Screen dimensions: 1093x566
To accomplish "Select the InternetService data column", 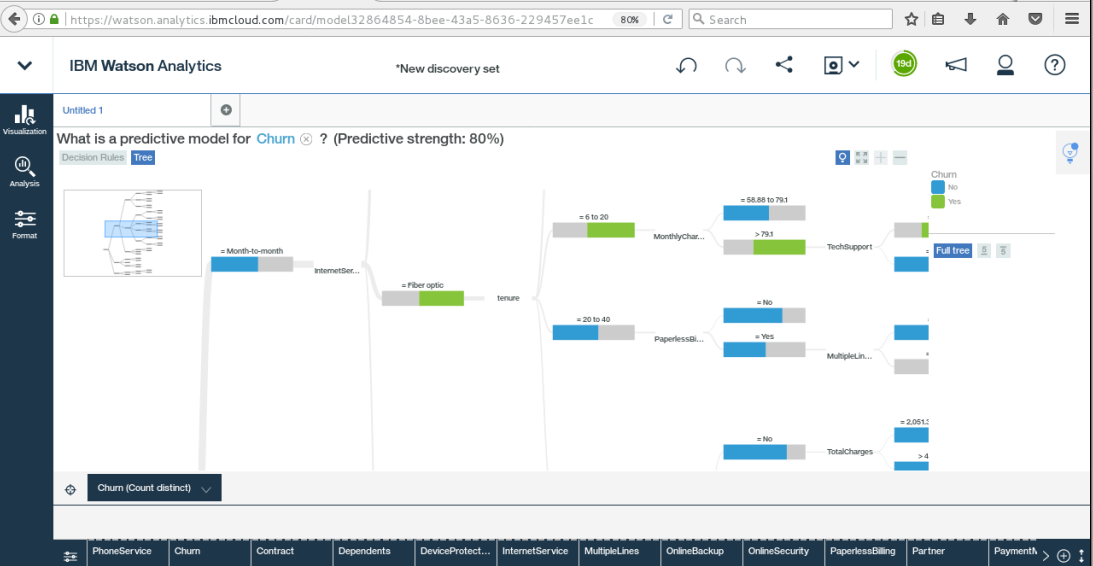I will (537, 551).
